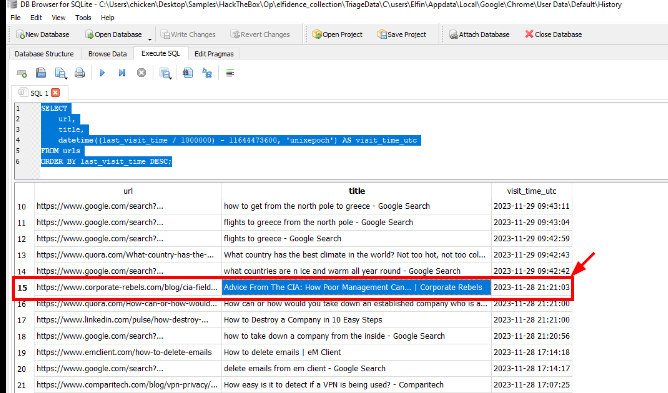Select 'flights to greece - Google Search' cell

[x=357, y=239]
